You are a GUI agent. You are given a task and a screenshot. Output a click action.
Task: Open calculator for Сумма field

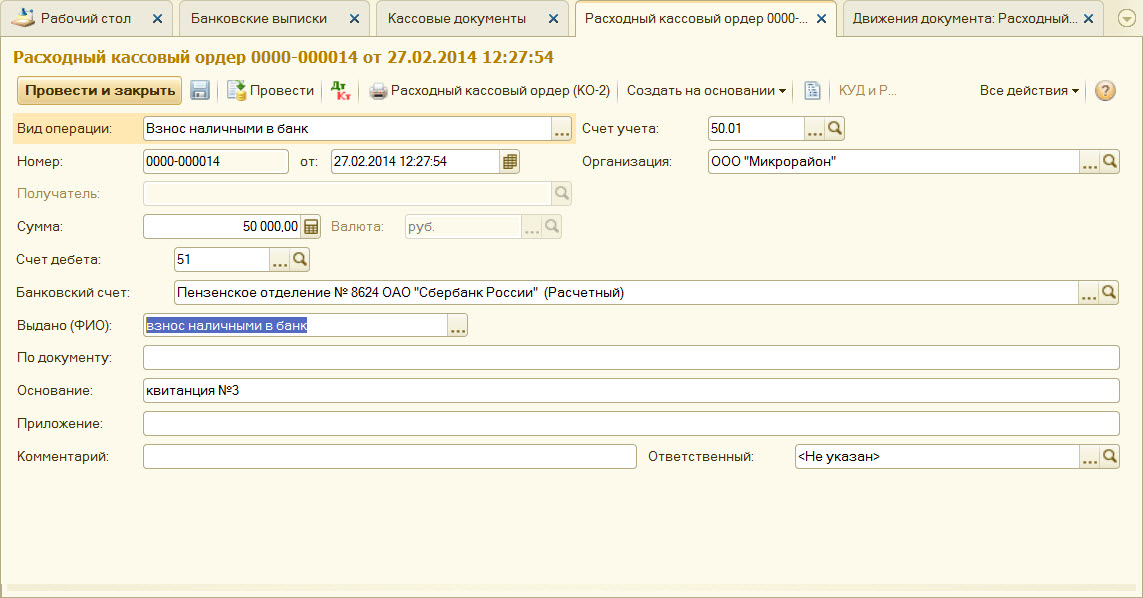pyautogui.click(x=311, y=227)
